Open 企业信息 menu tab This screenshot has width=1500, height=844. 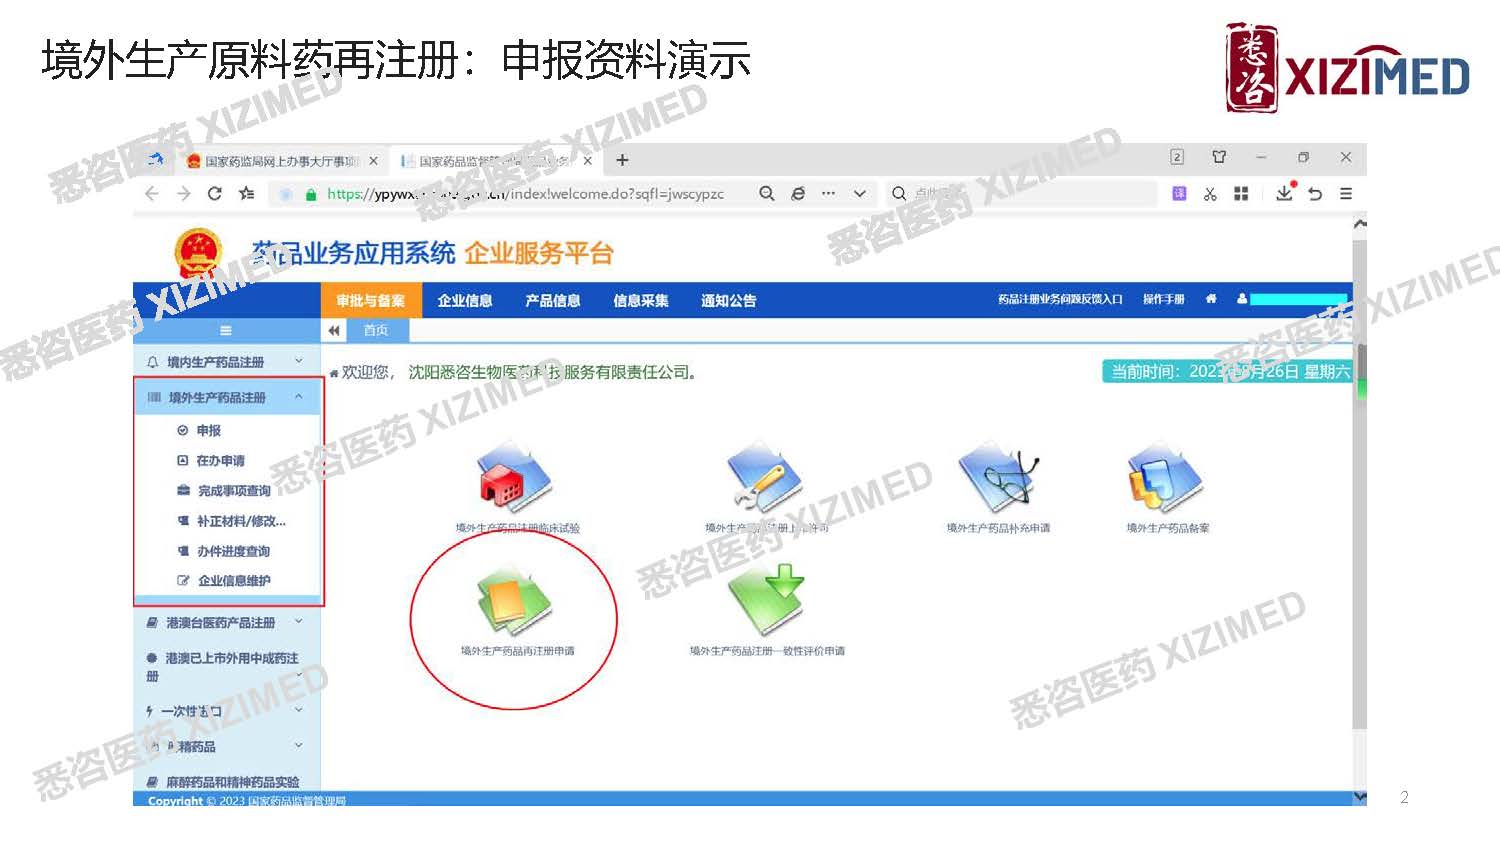coord(465,301)
